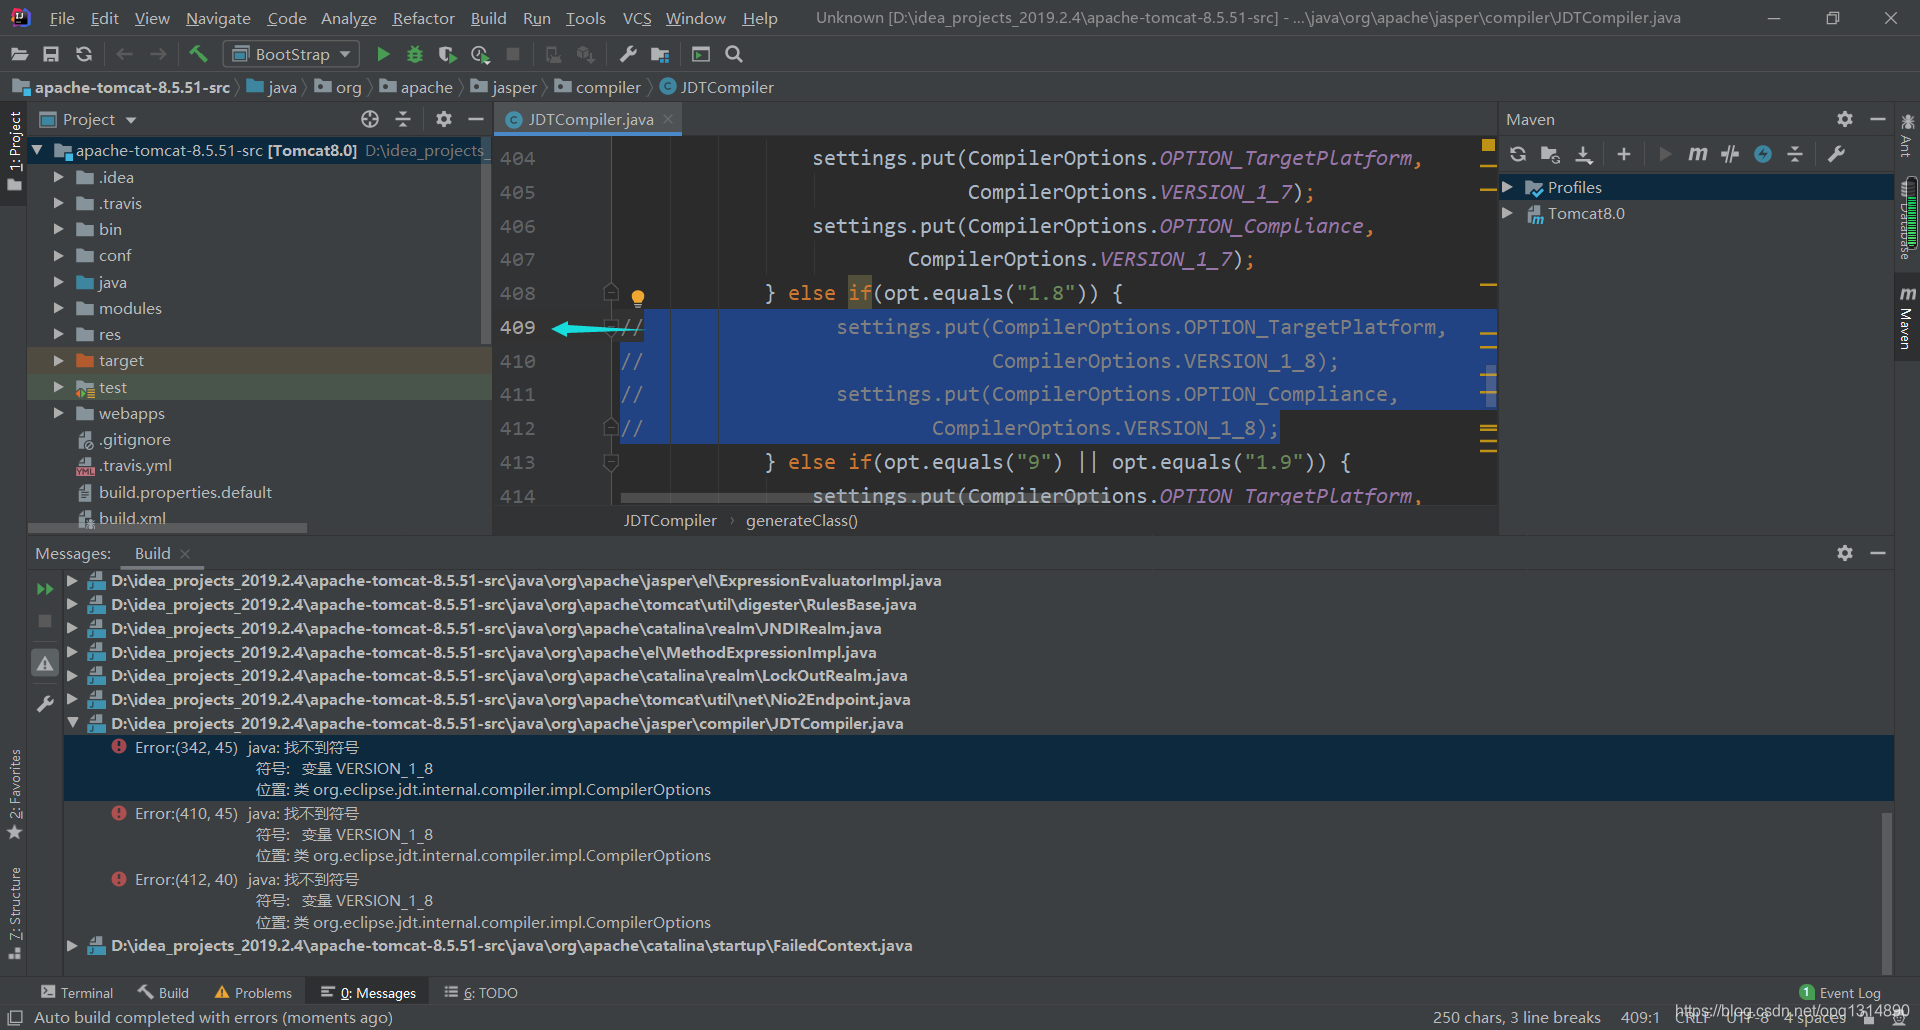Image resolution: width=1920 pixels, height=1030 pixels.
Task: Click the green hammer Build Project icon
Action: [198, 54]
